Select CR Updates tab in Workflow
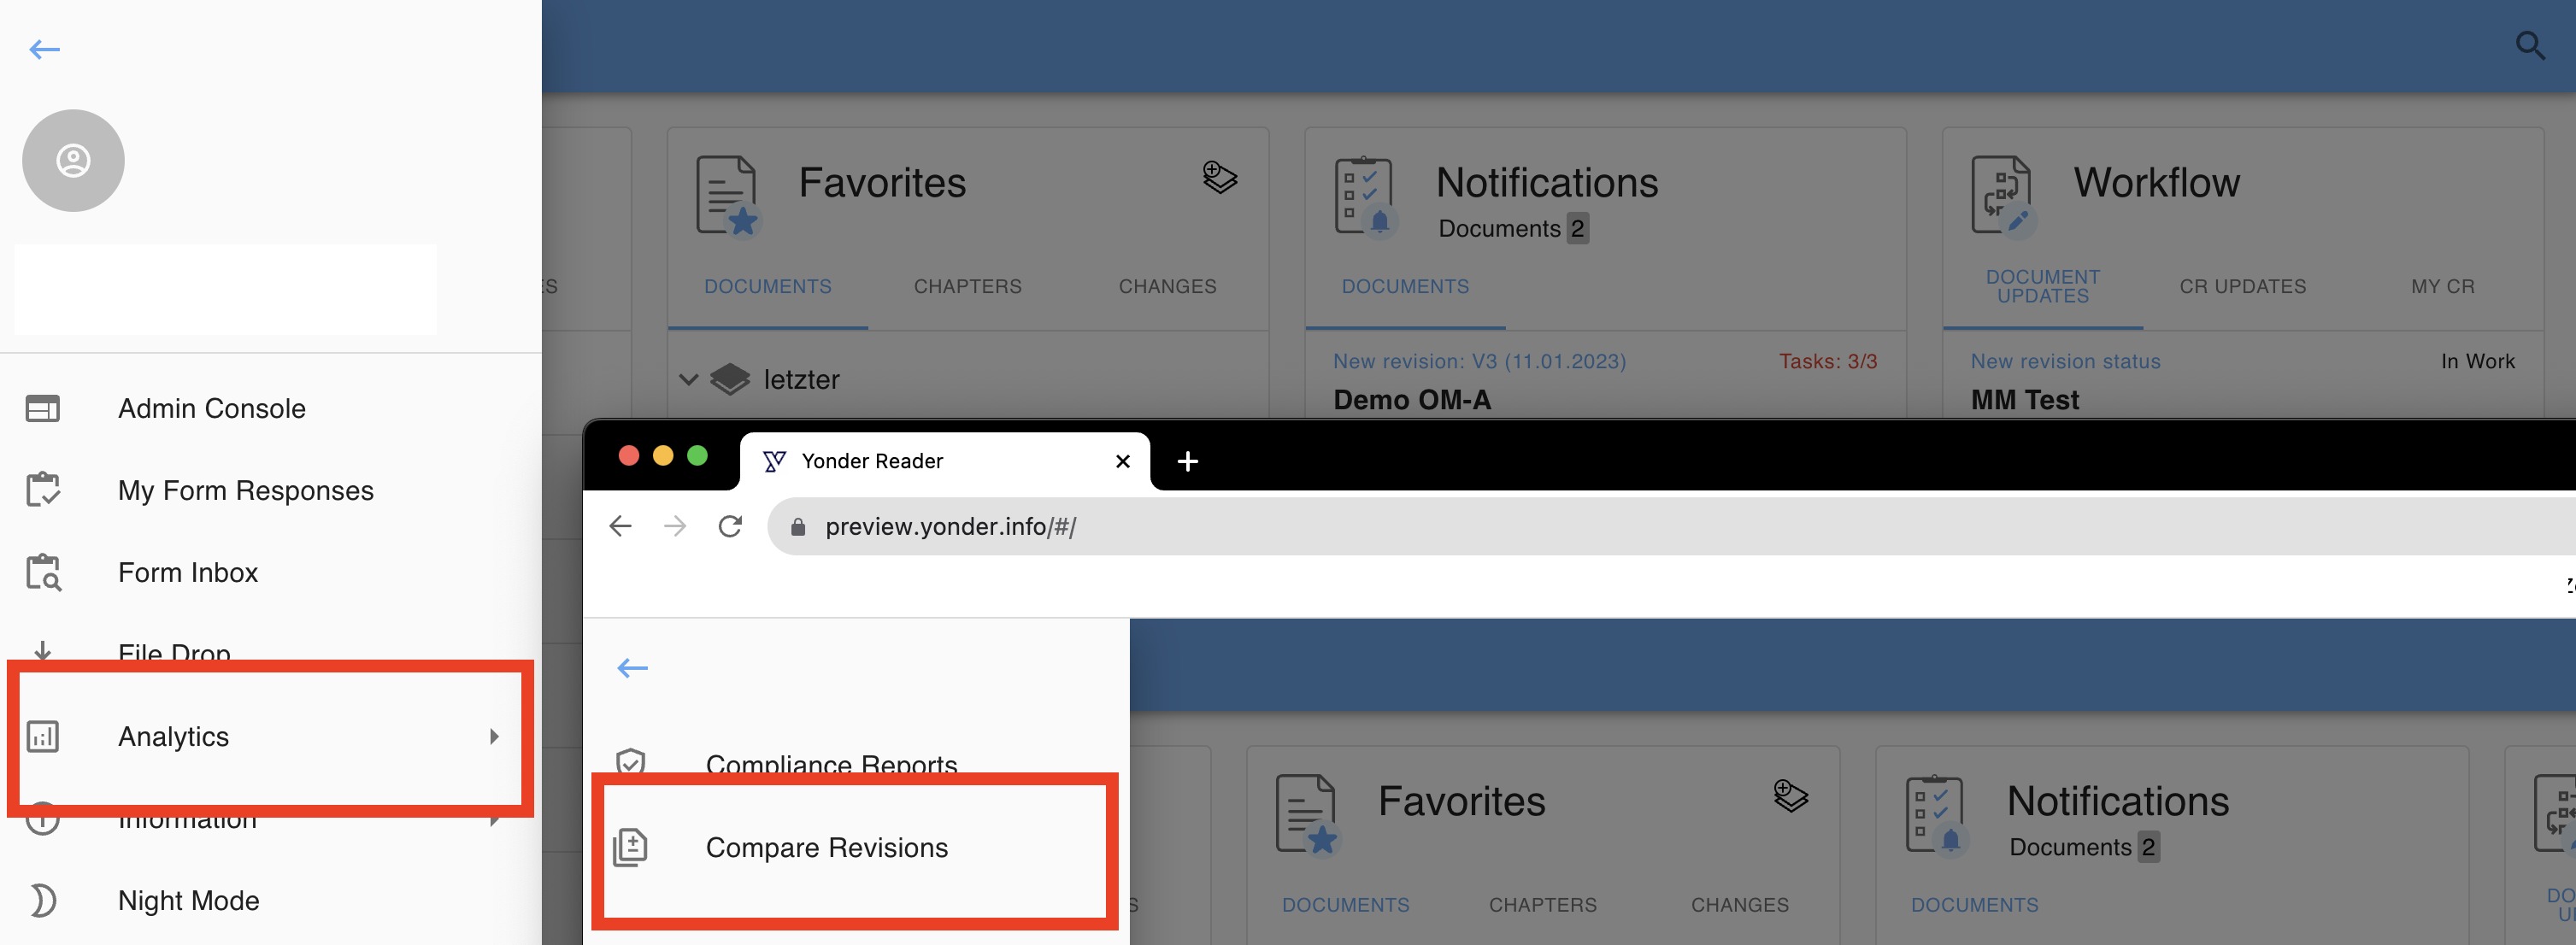 (x=2242, y=286)
